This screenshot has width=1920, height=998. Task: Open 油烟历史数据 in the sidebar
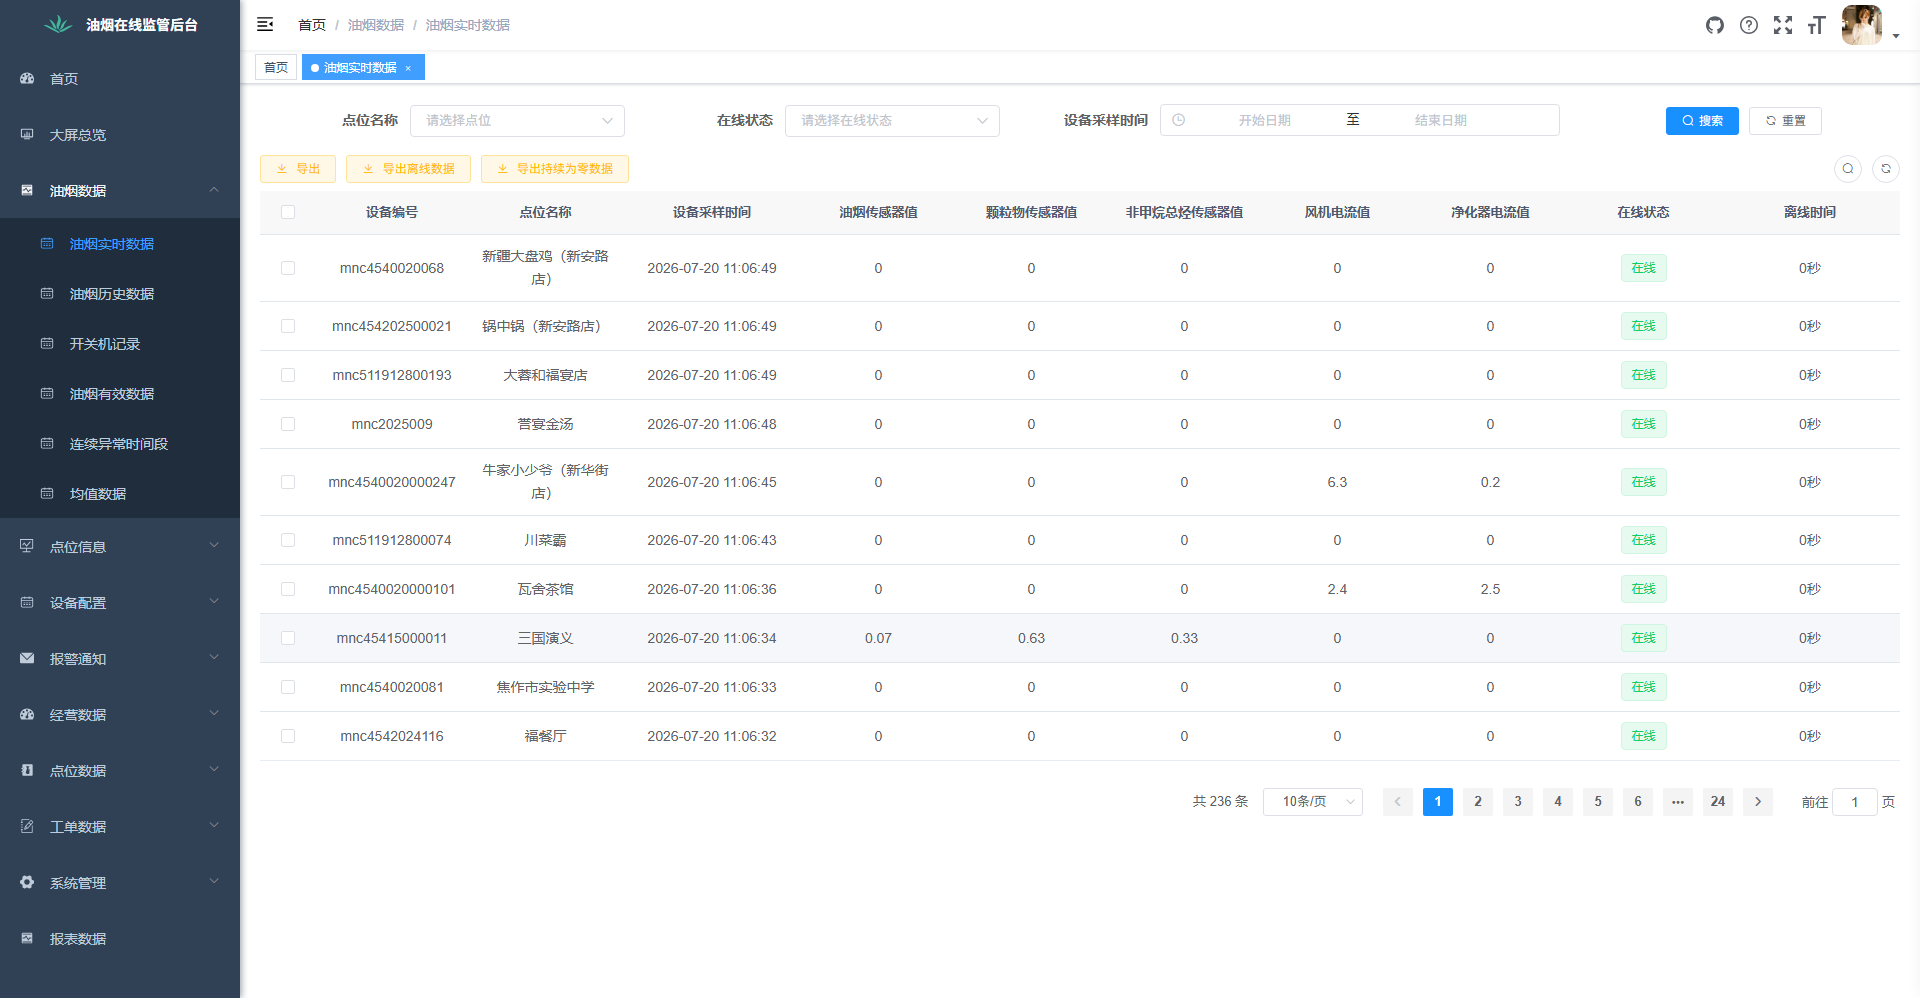[x=120, y=294]
